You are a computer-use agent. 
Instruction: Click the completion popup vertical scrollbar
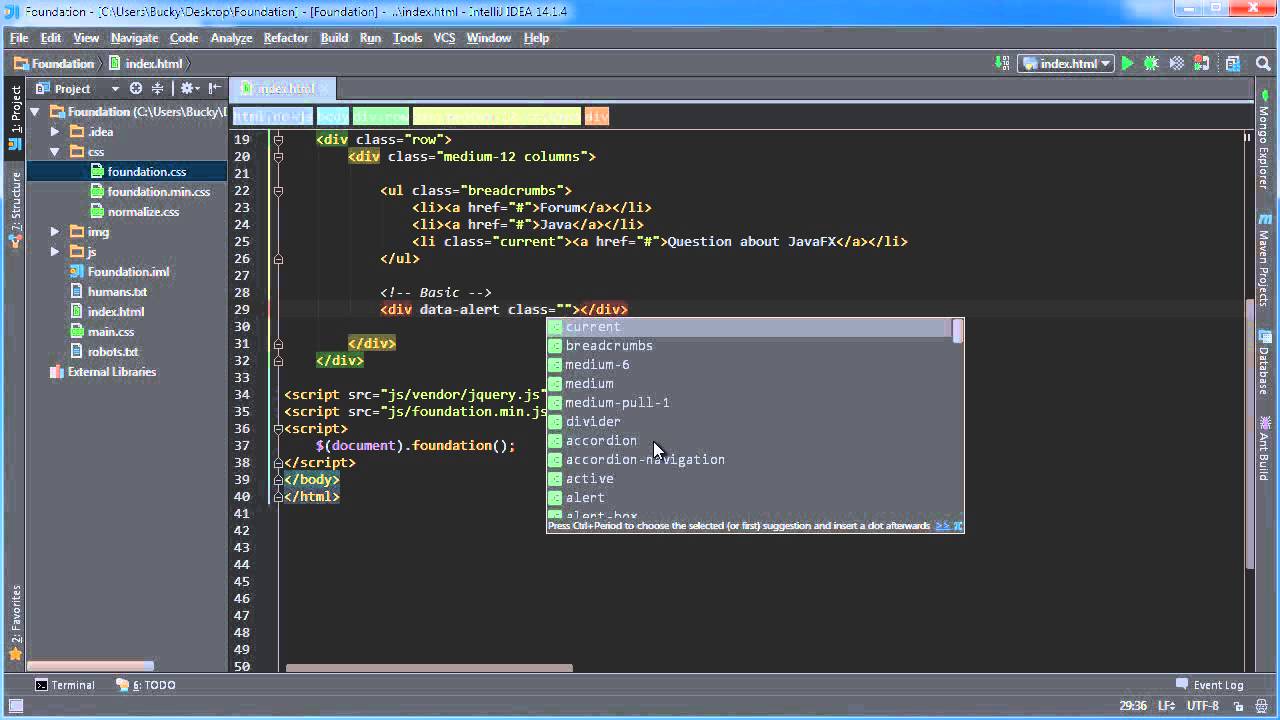(957, 331)
